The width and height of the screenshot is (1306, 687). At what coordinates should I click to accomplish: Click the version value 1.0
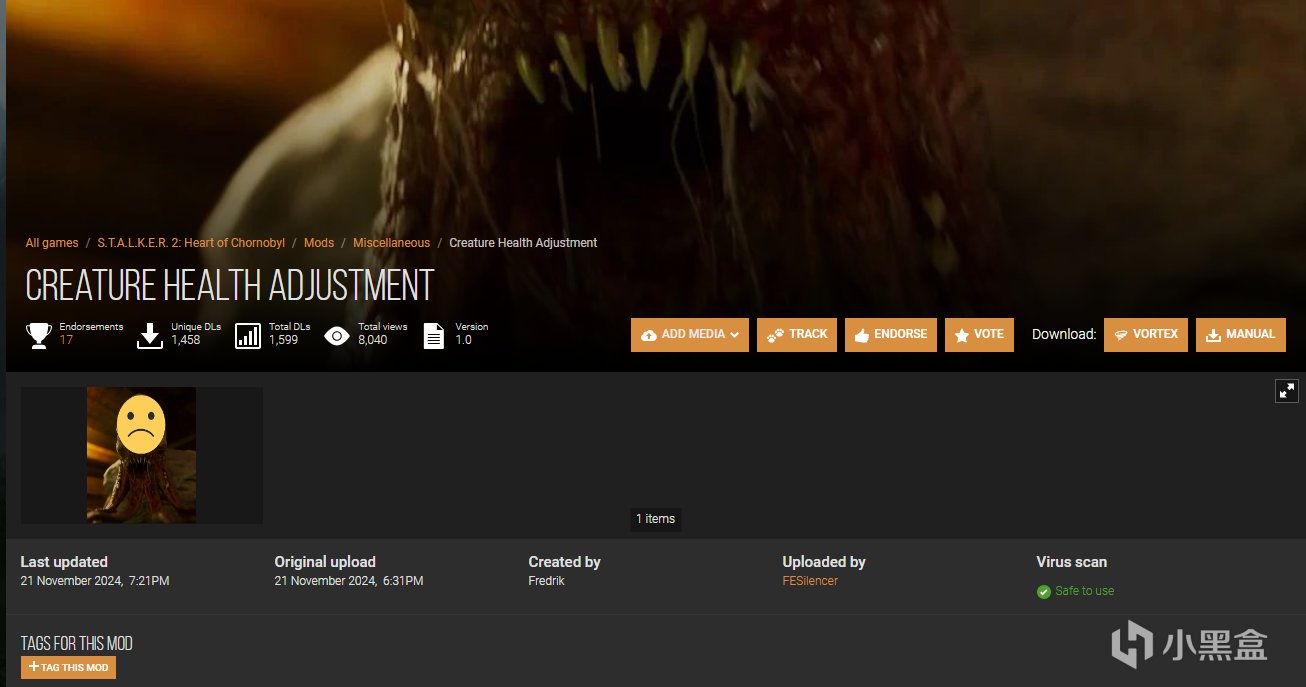click(463, 340)
